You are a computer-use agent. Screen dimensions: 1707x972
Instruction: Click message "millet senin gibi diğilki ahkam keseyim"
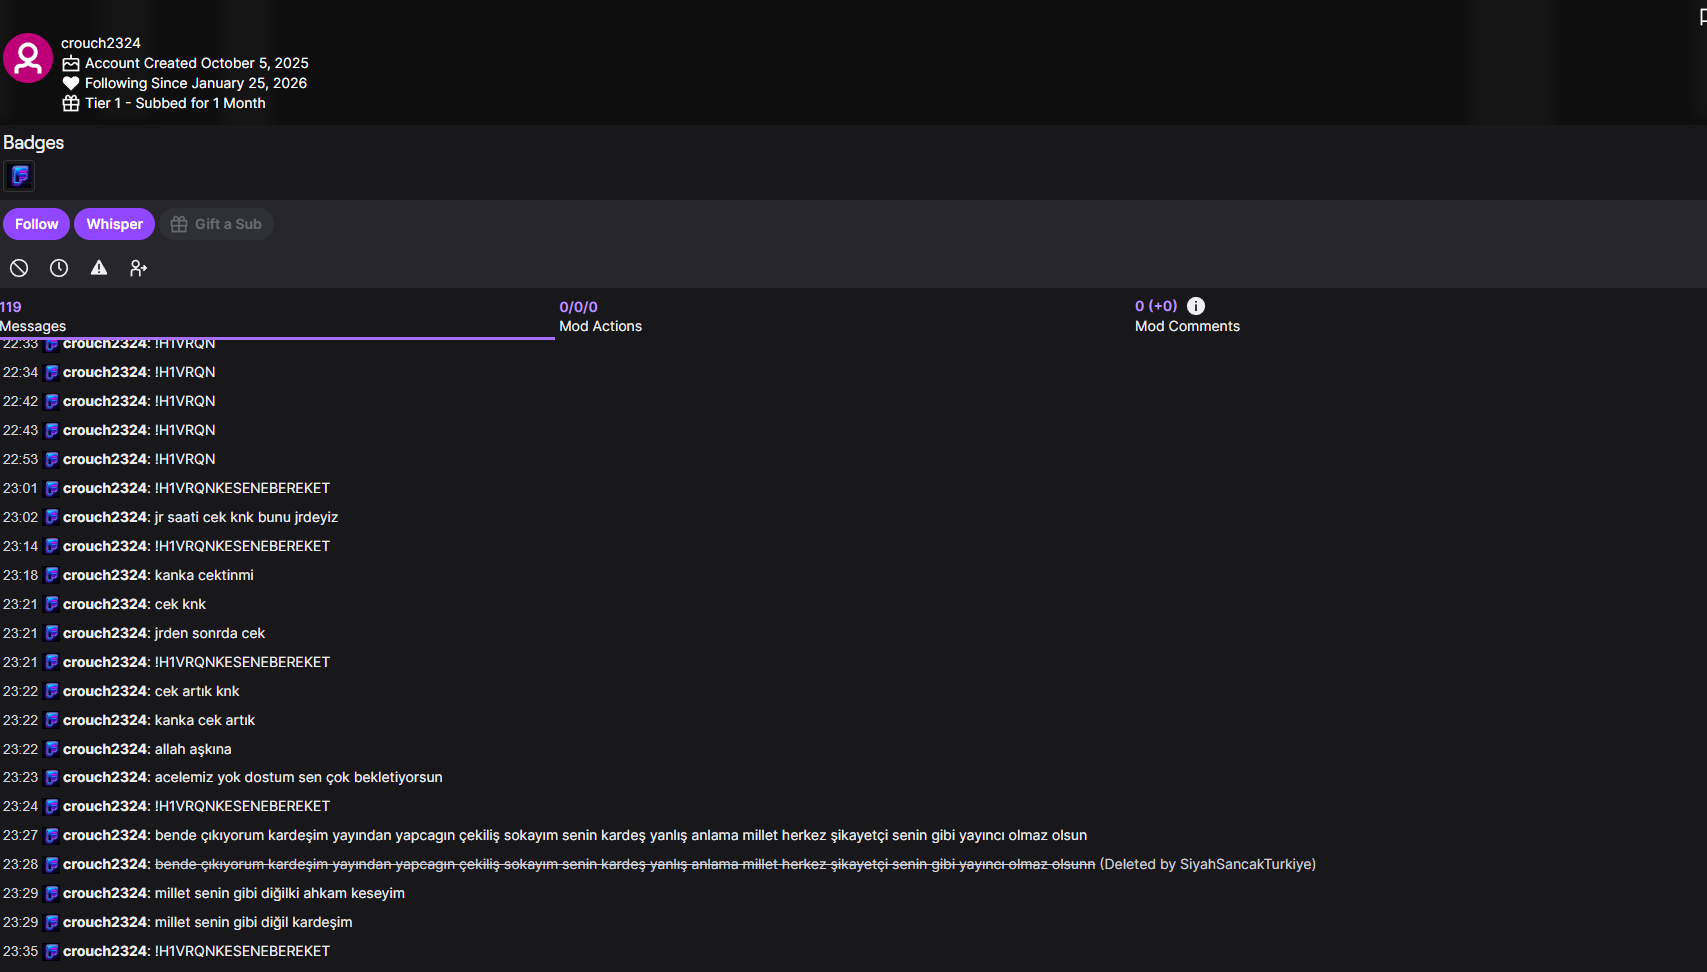(280, 893)
